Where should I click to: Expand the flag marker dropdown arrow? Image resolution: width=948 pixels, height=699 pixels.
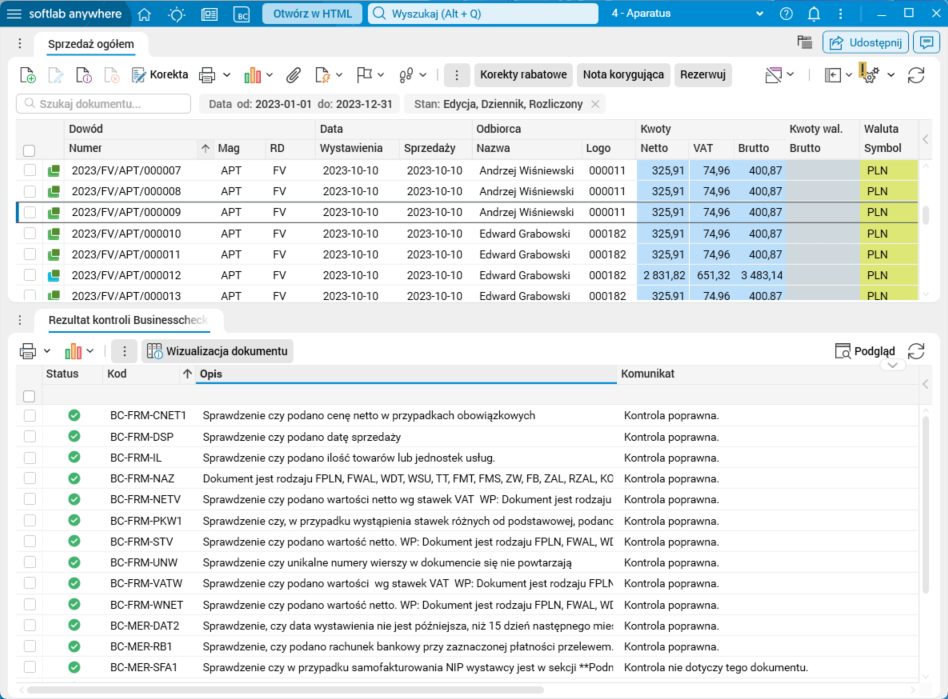383,75
